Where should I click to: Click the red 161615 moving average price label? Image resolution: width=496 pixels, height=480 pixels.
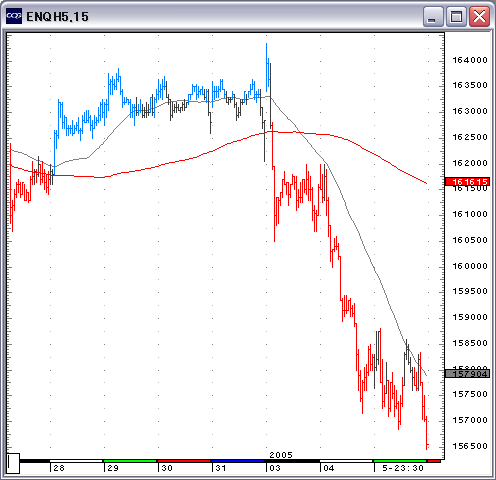tap(467, 182)
